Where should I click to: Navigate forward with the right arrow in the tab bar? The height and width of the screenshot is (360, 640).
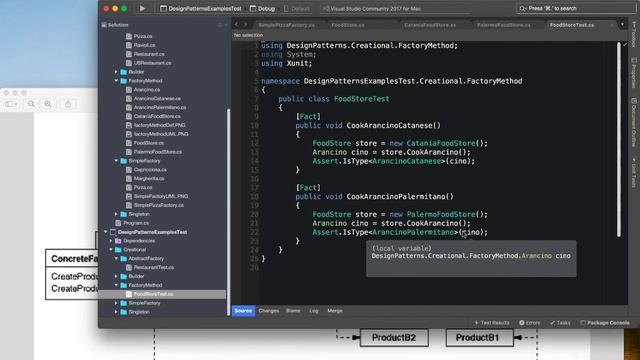[245, 24]
